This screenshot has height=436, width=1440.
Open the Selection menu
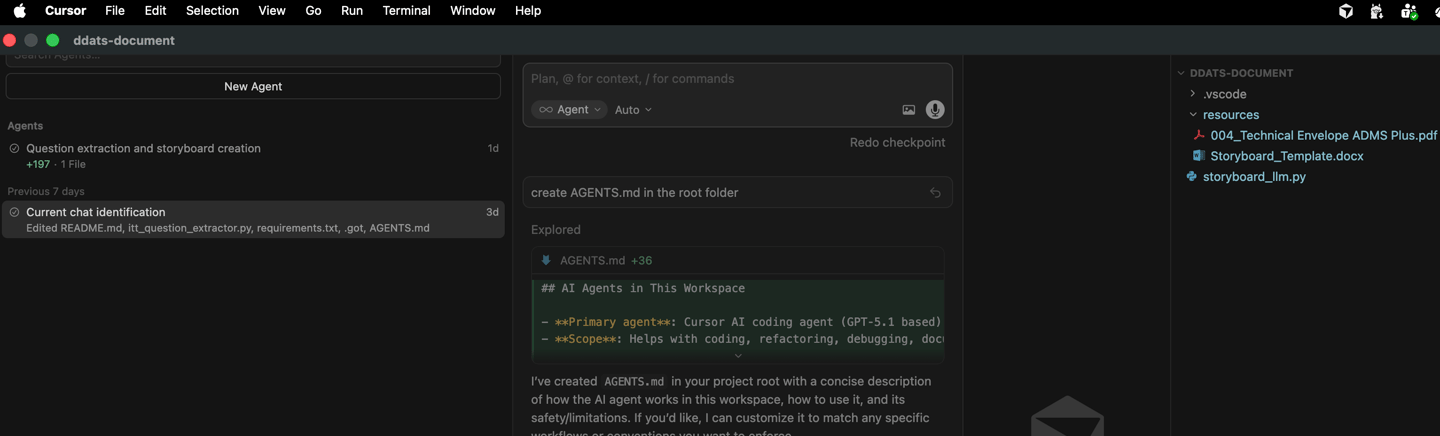212,11
